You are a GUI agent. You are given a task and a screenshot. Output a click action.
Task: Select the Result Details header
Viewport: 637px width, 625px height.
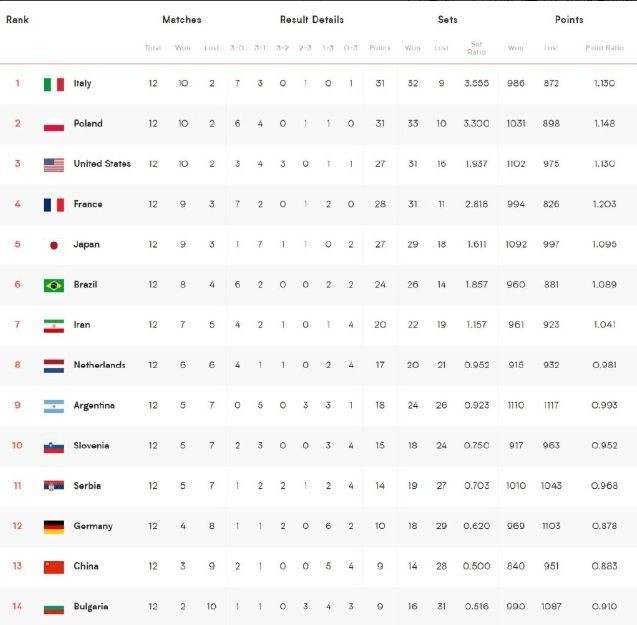pos(312,19)
